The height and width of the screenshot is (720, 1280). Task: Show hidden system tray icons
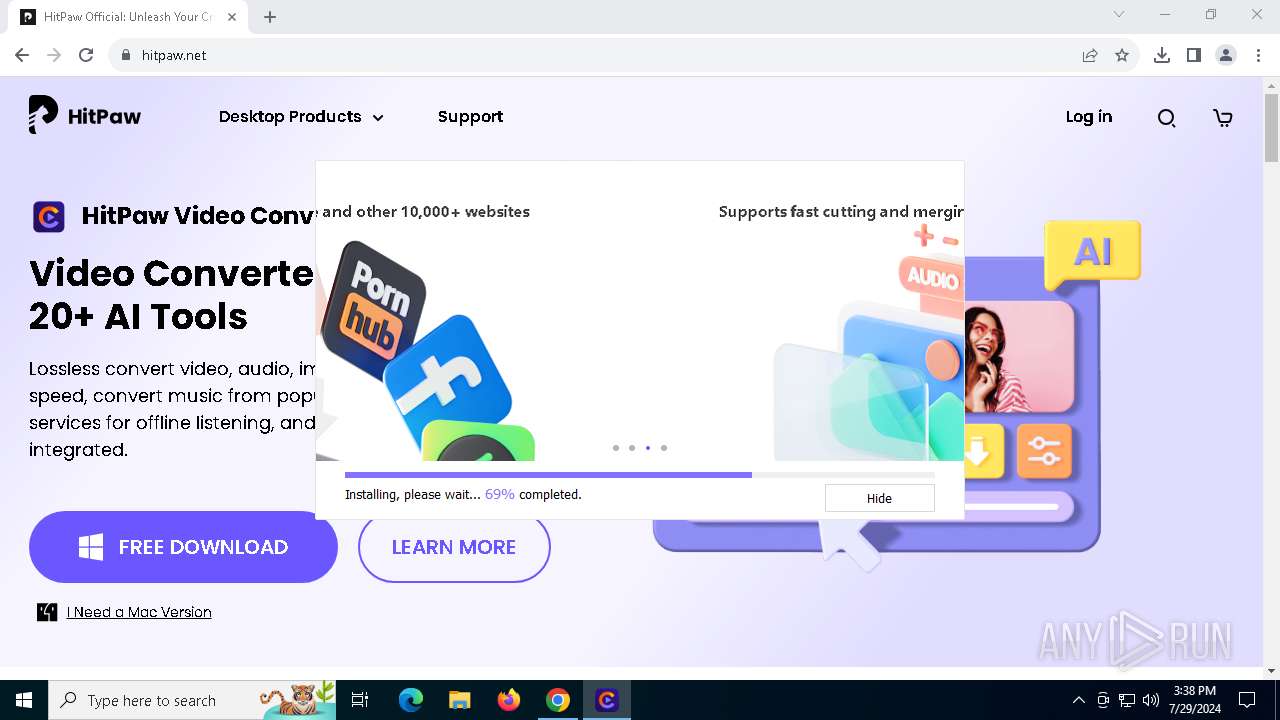1078,700
